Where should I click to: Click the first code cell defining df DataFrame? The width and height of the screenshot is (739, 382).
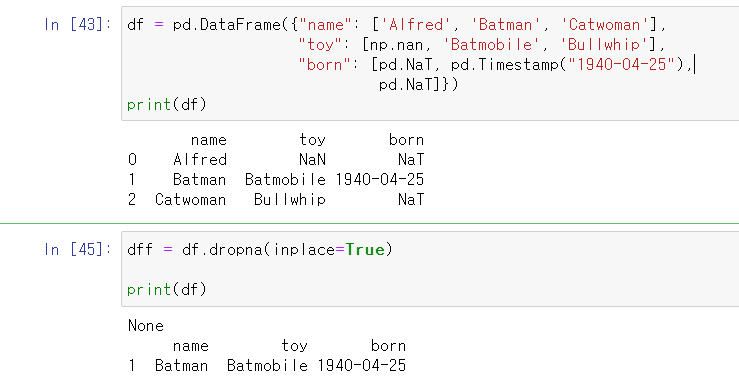(430, 64)
